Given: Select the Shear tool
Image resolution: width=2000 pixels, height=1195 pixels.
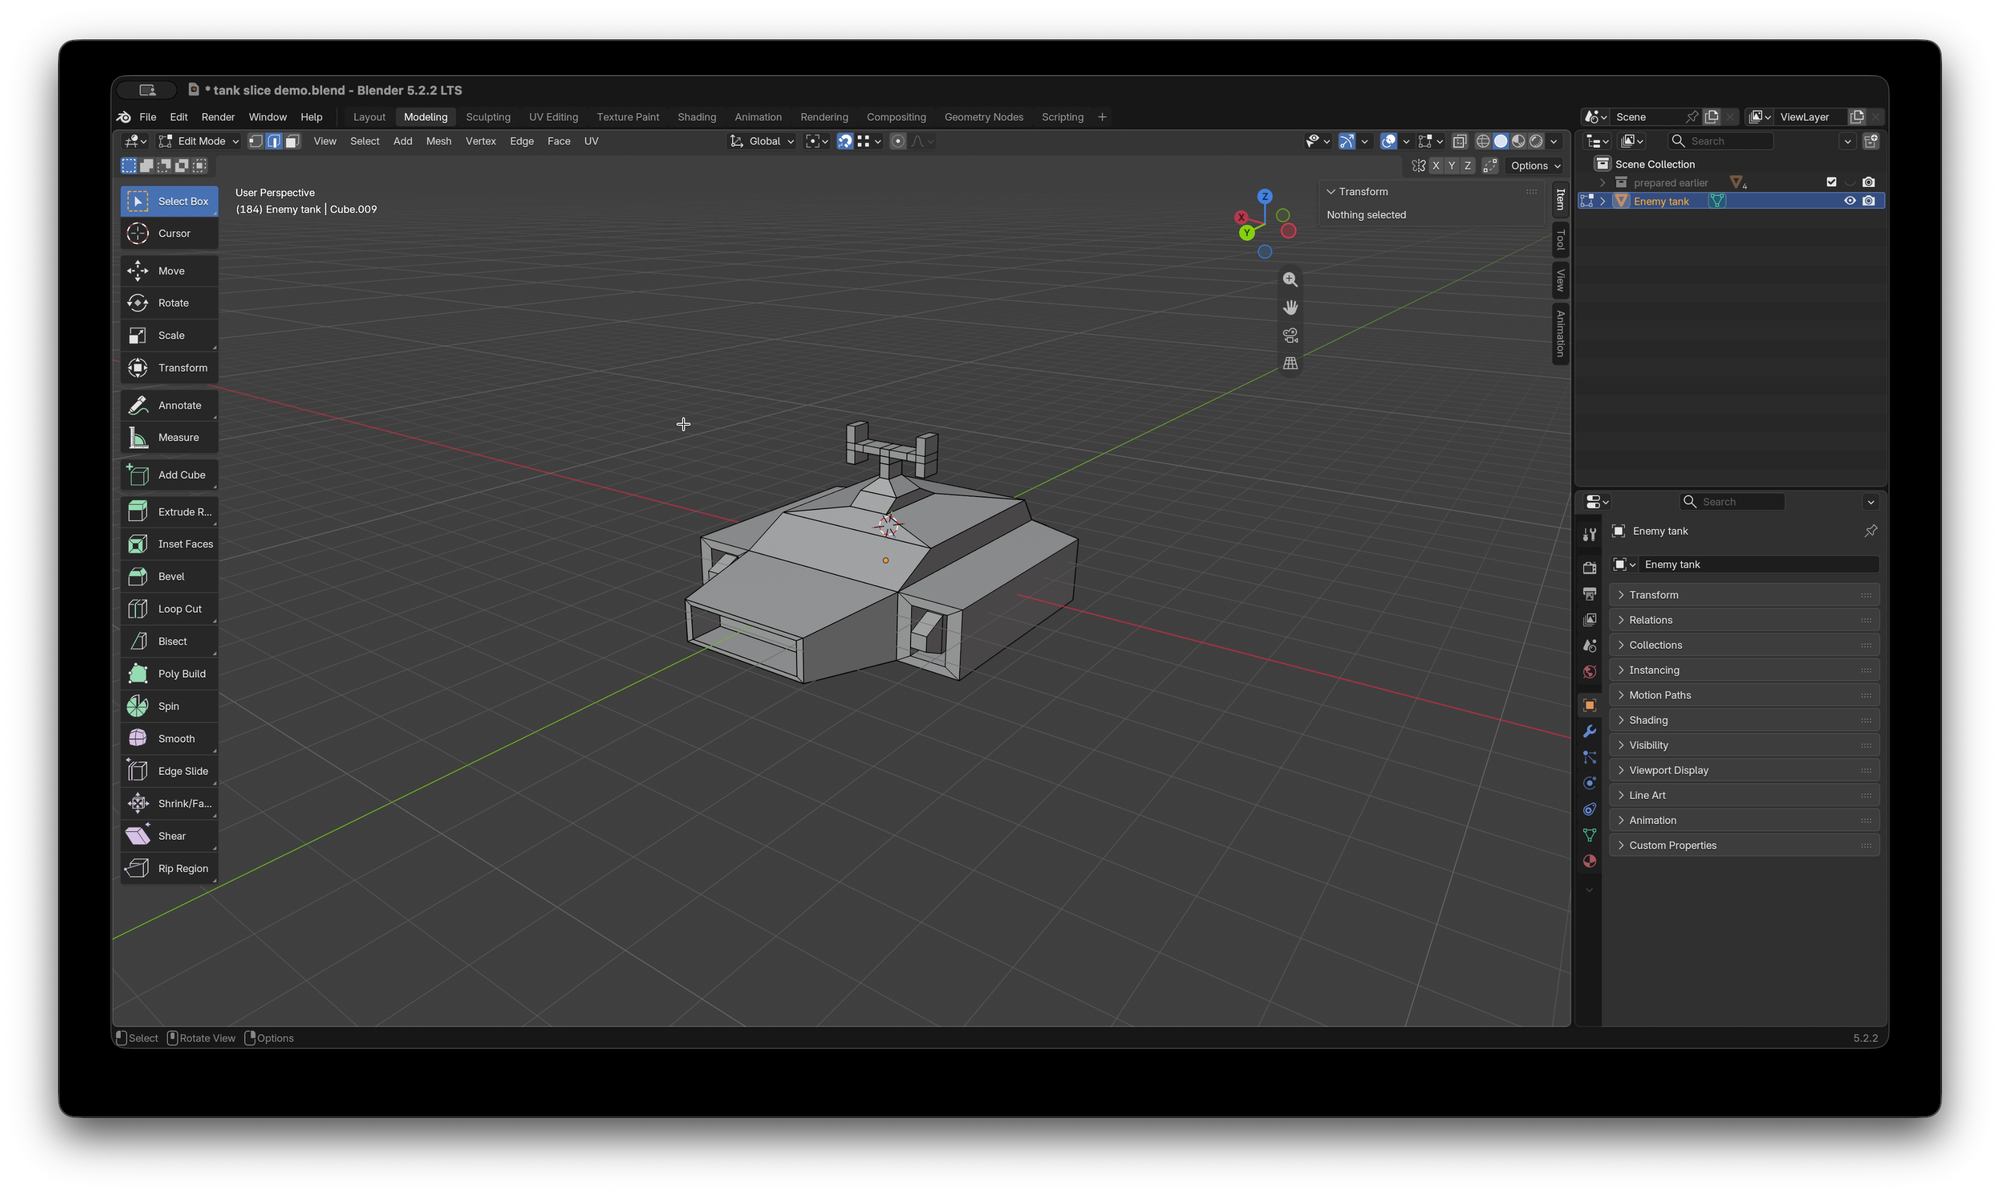Looking at the screenshot, I should click(x=169, y=836).
